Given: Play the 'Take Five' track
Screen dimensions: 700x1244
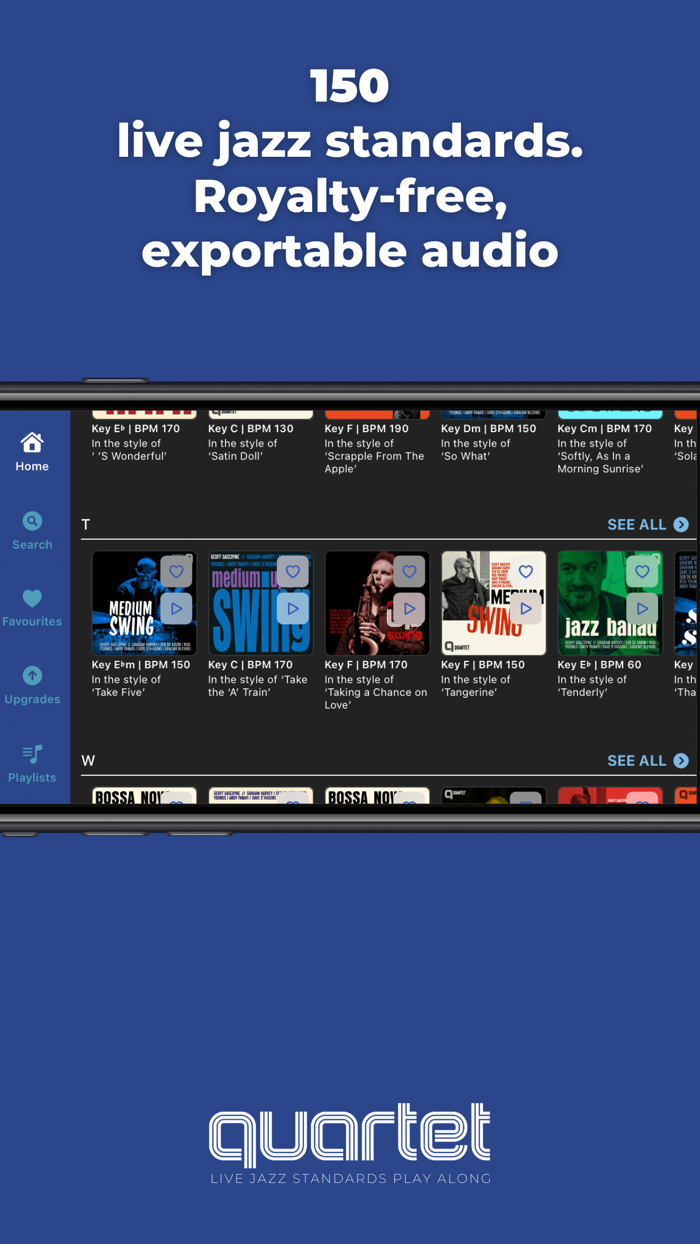Looking at the screenshot, I should tap(176, 608).
